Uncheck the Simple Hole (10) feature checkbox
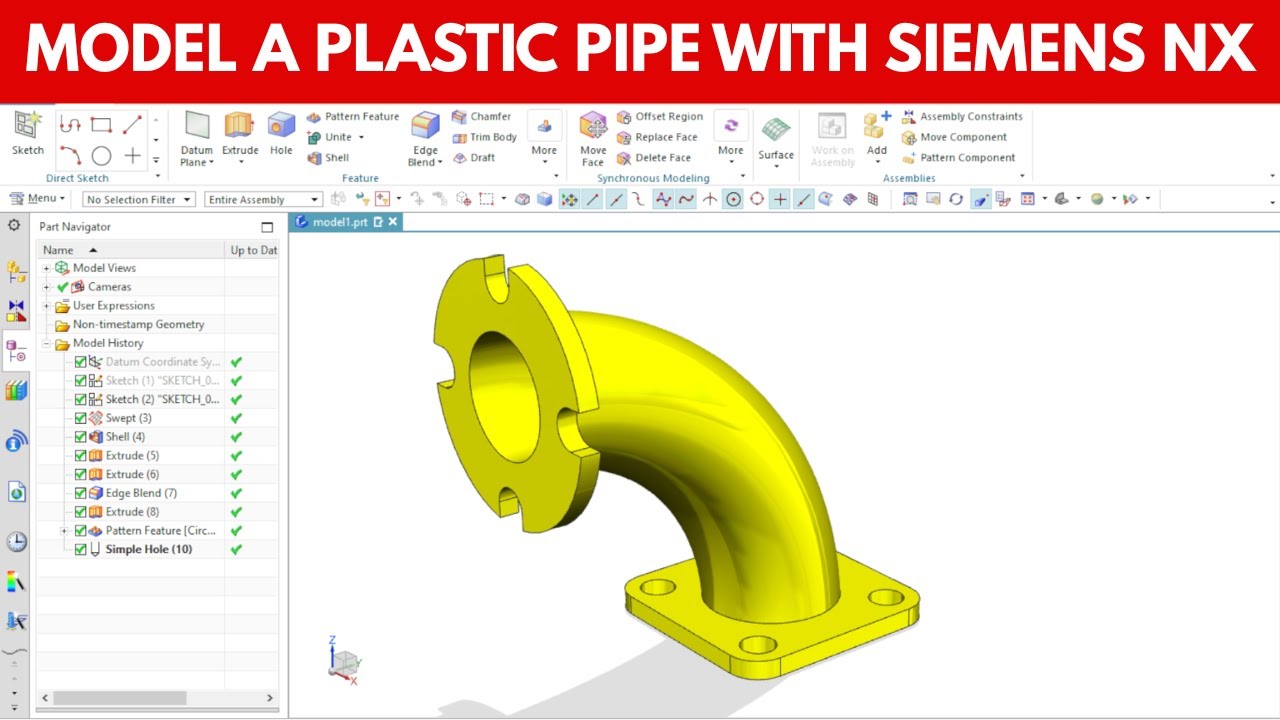This screenshot has height=720, width=1280. tap(81, 549)
